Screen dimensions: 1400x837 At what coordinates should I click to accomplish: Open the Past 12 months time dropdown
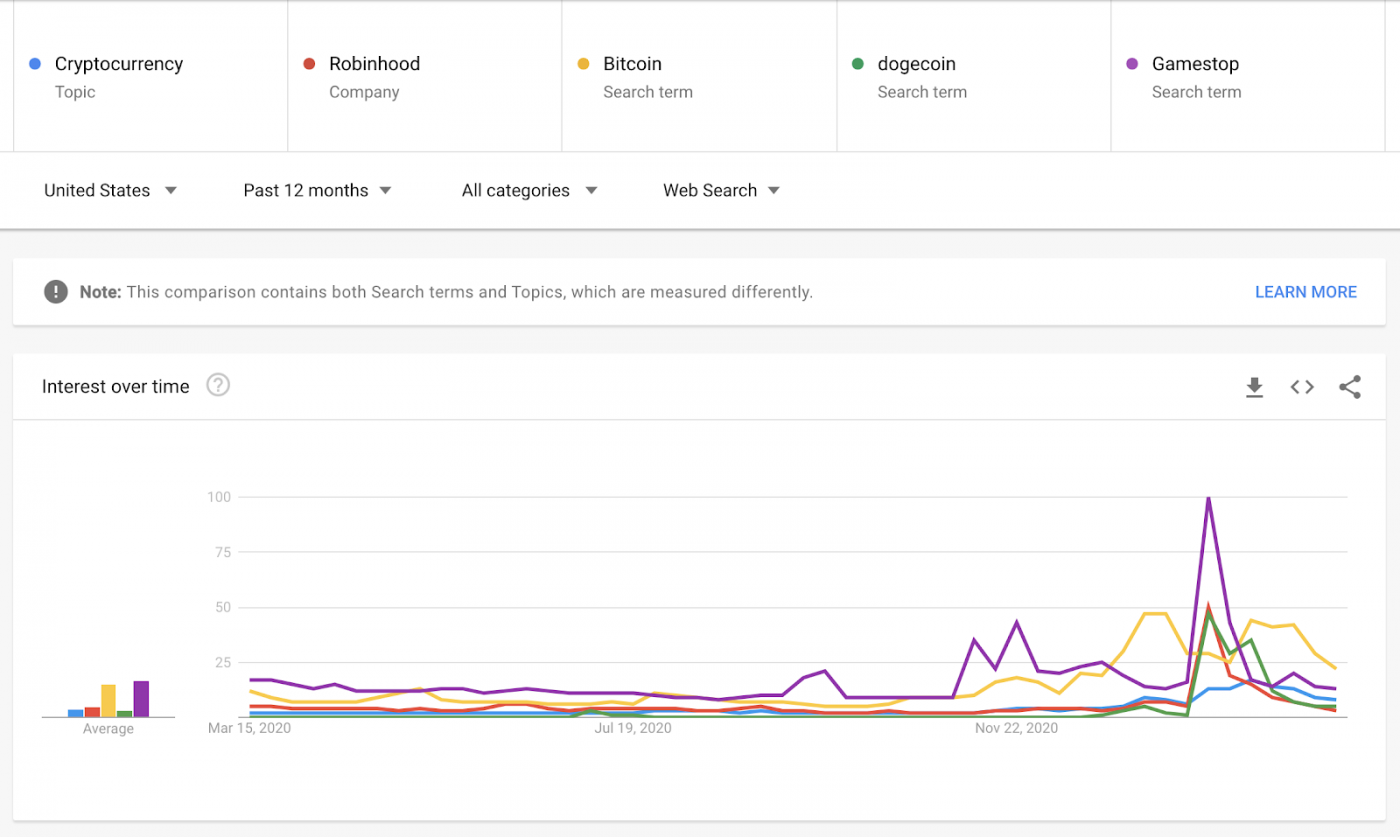pyautogui.click(x=316, y=190)
